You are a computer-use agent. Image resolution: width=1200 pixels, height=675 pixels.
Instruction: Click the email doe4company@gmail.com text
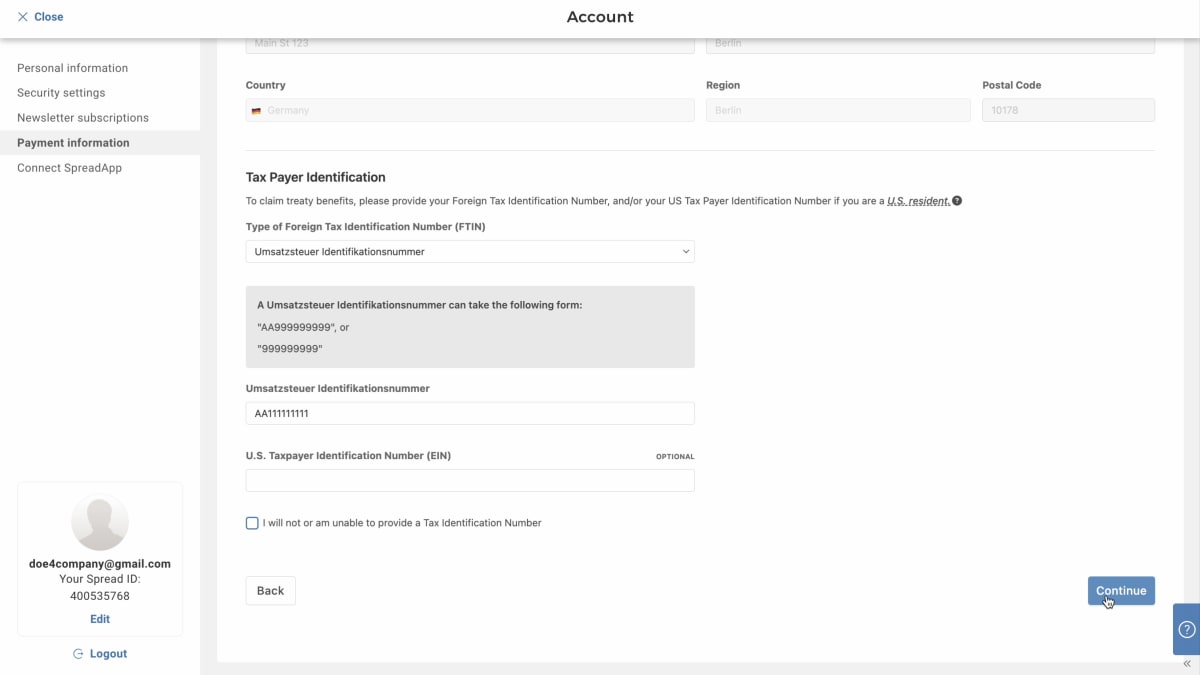(100, 564)
